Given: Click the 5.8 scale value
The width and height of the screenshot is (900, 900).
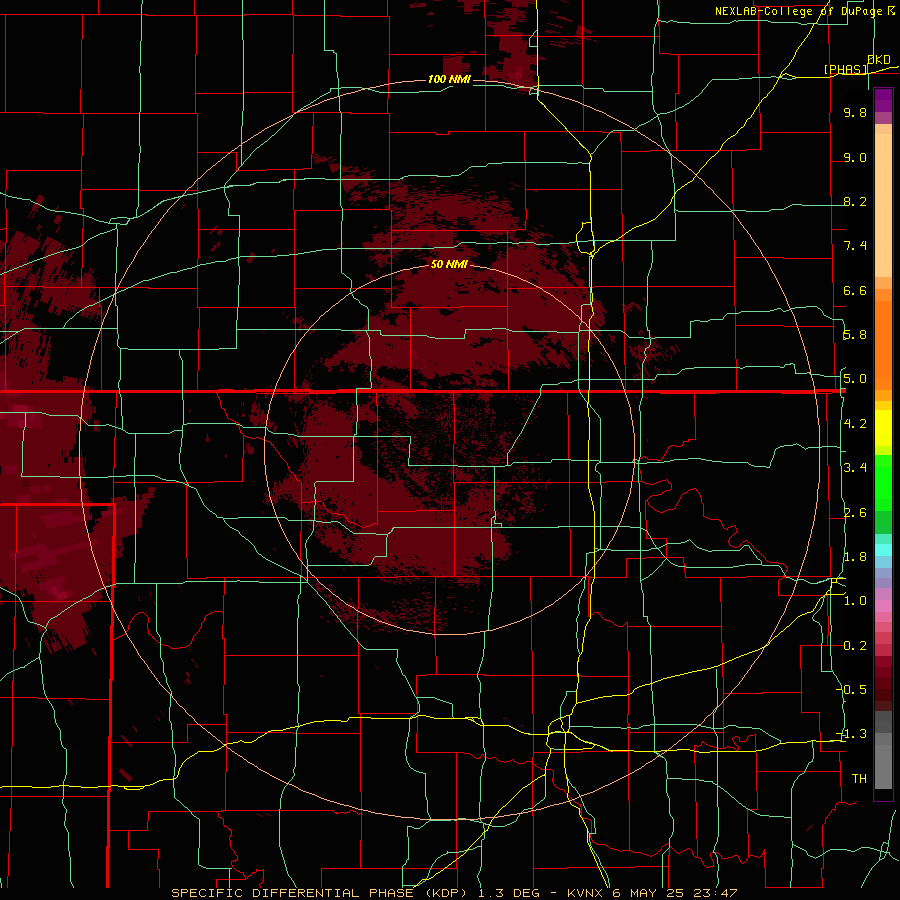Looking at the screenshot, I should 855,335.
